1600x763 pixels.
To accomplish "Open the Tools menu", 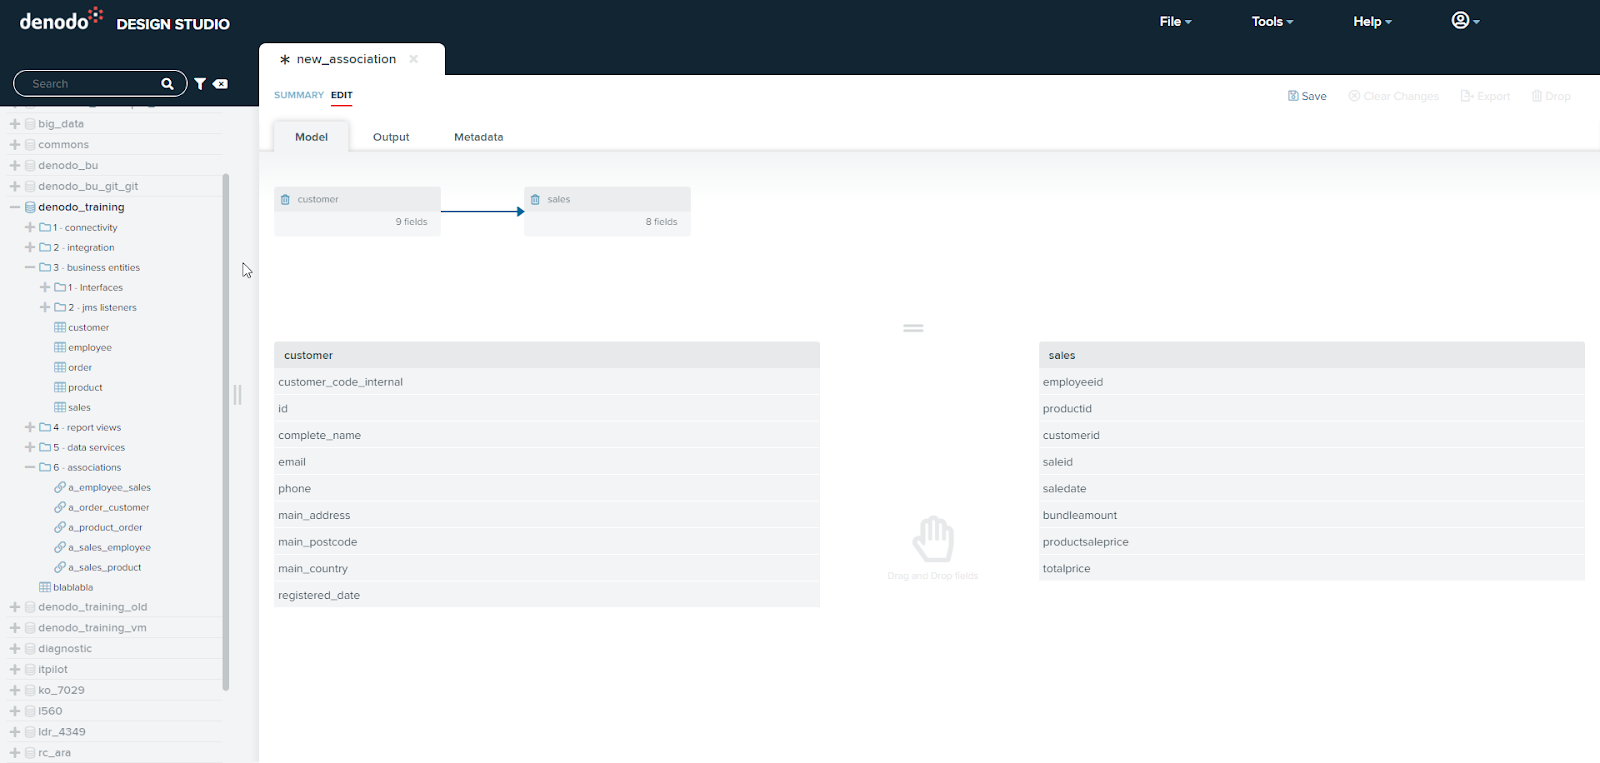I will click(1272, 21).
